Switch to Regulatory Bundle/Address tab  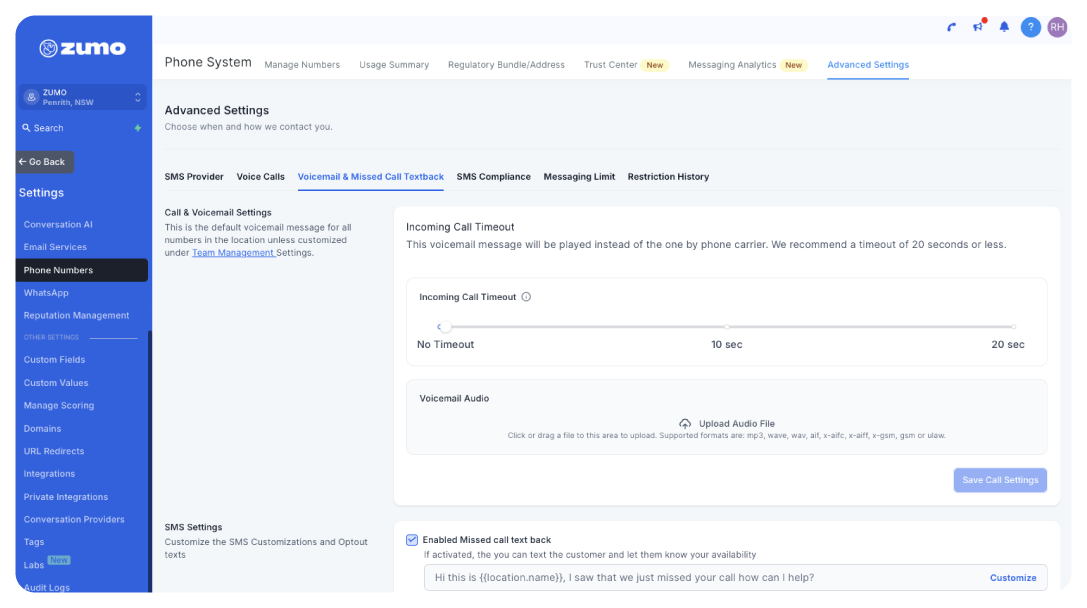pos(506,64)
